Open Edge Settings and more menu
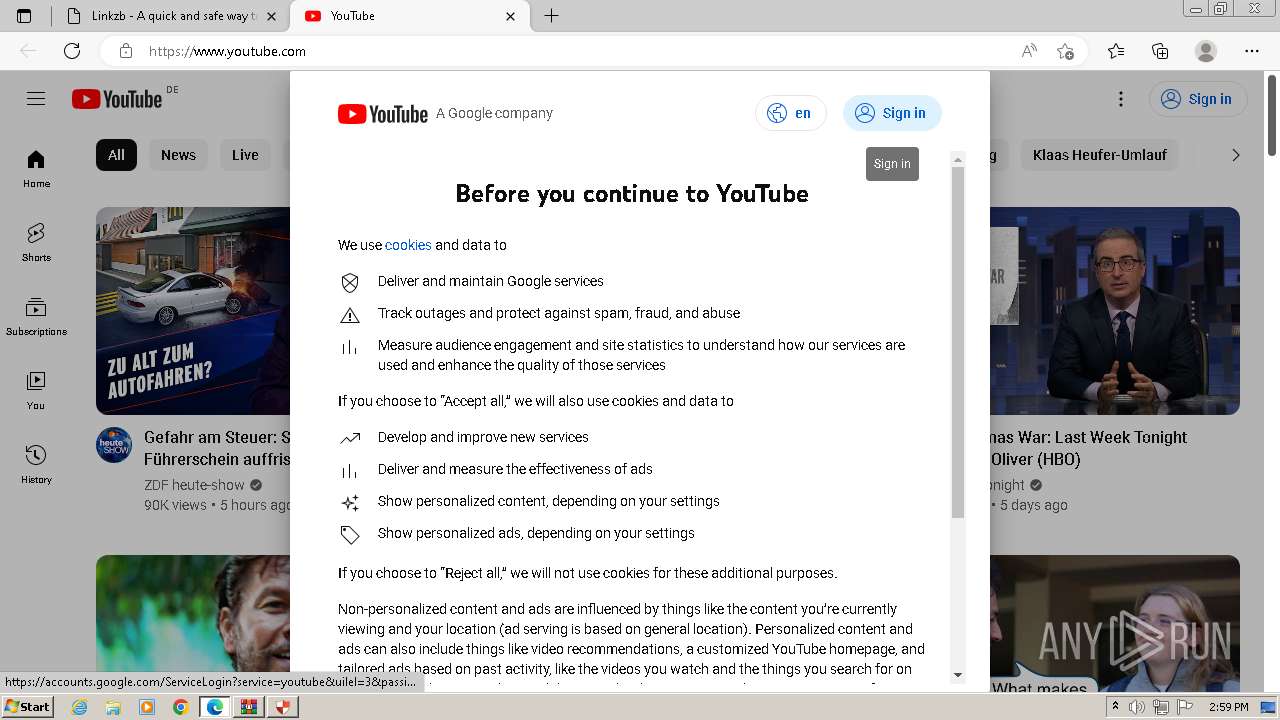 click(1252, 51)
